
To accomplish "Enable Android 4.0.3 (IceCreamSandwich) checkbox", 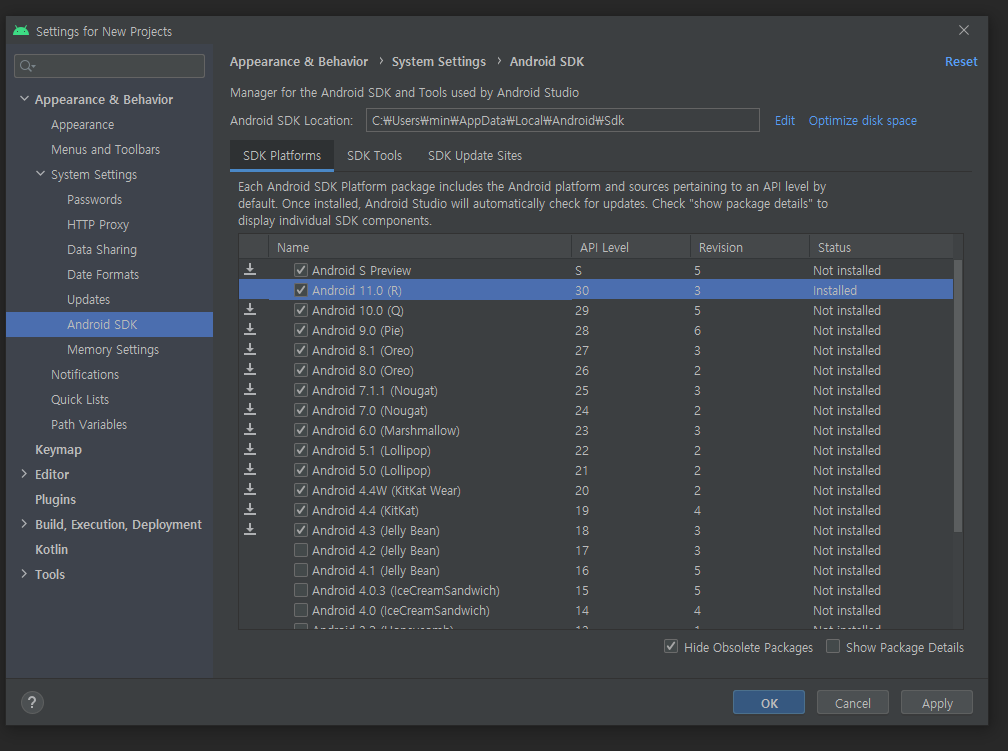I will click(x=300, y=590).
